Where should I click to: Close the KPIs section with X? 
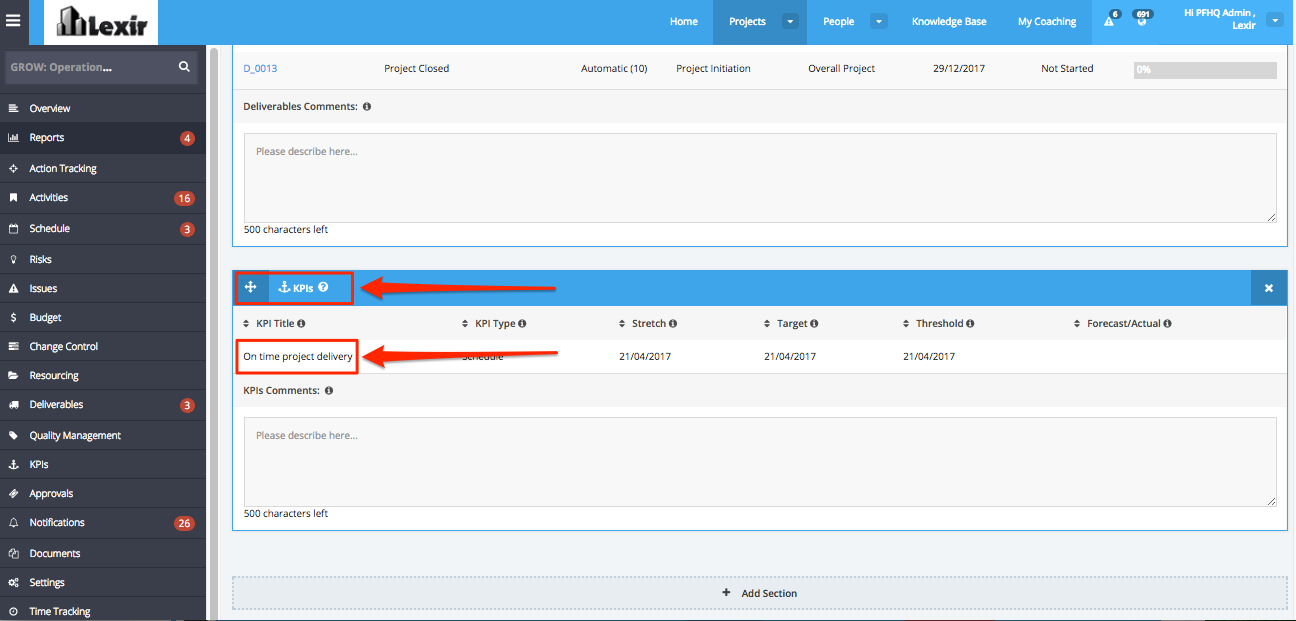click(x=1269, y=288)
